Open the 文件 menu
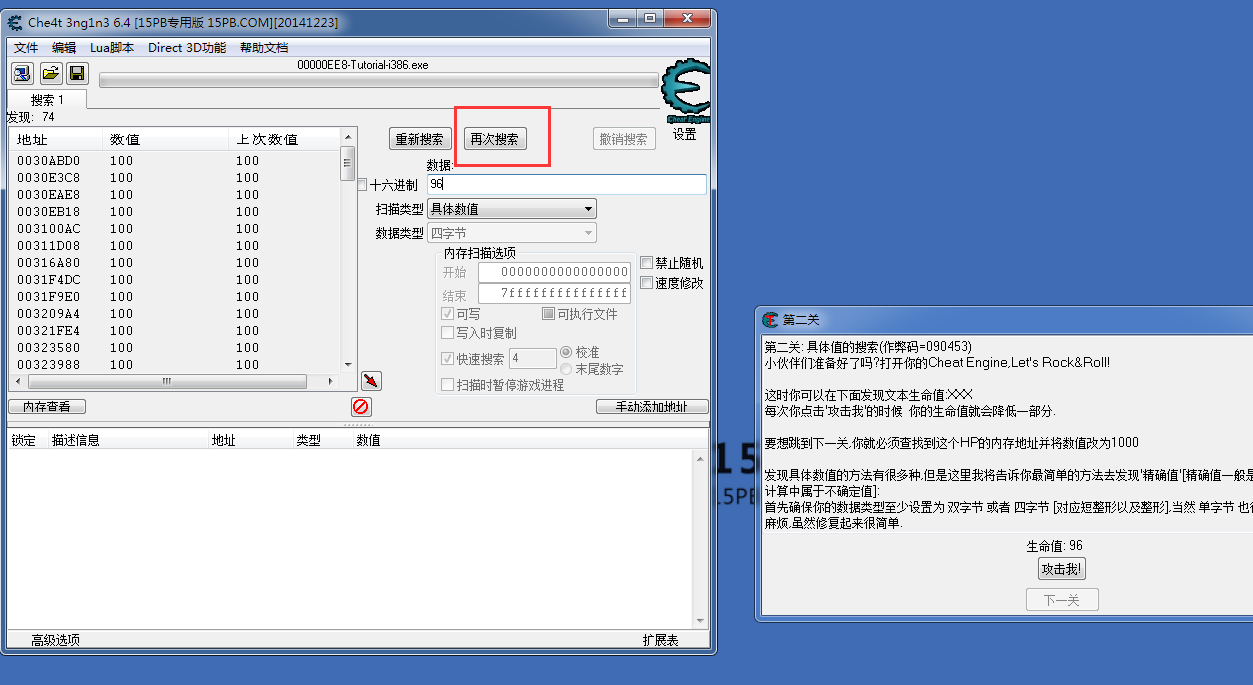 pos(26,47)
